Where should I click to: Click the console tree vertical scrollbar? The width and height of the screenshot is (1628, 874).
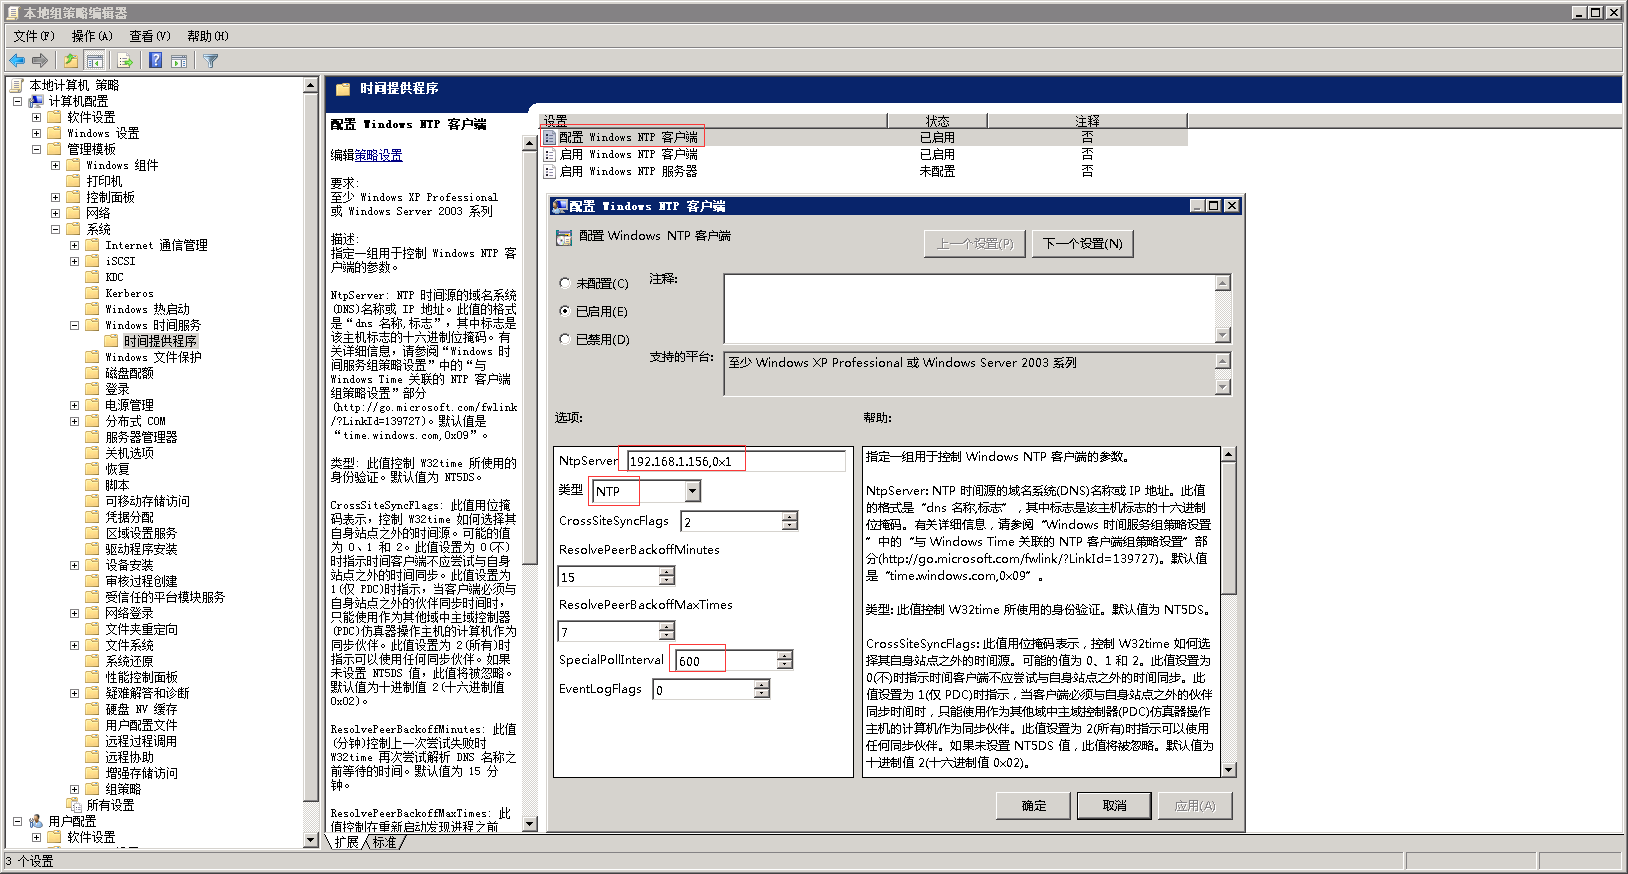pyautogui.click(x=310, y=462)
